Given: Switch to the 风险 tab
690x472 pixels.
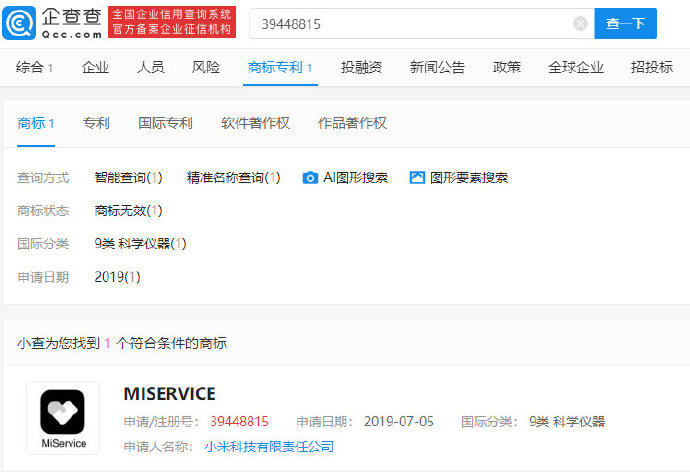Looking at the screenshot, I should click(206, 67).
